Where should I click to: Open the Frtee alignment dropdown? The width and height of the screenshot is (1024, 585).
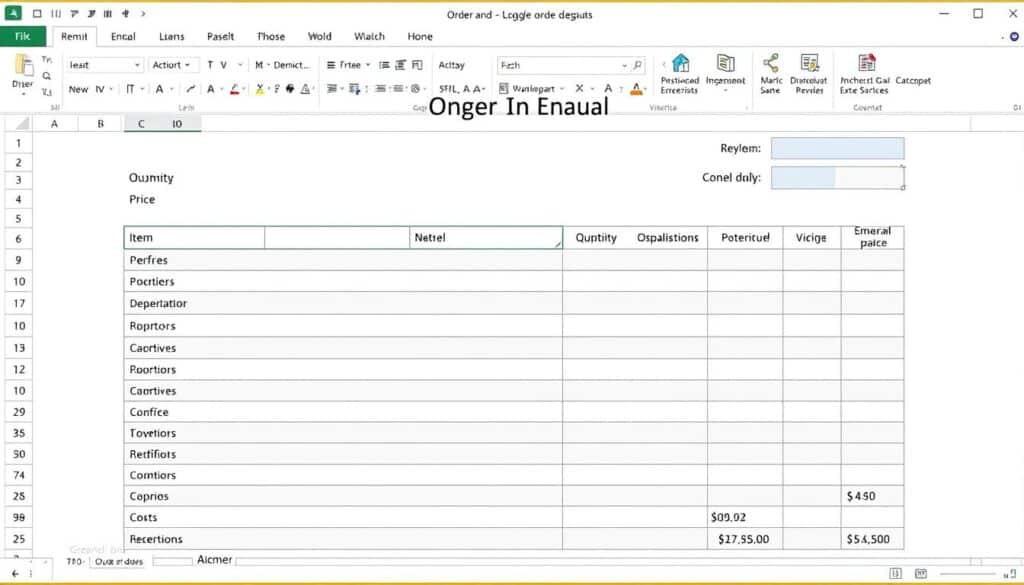point(348,65)
